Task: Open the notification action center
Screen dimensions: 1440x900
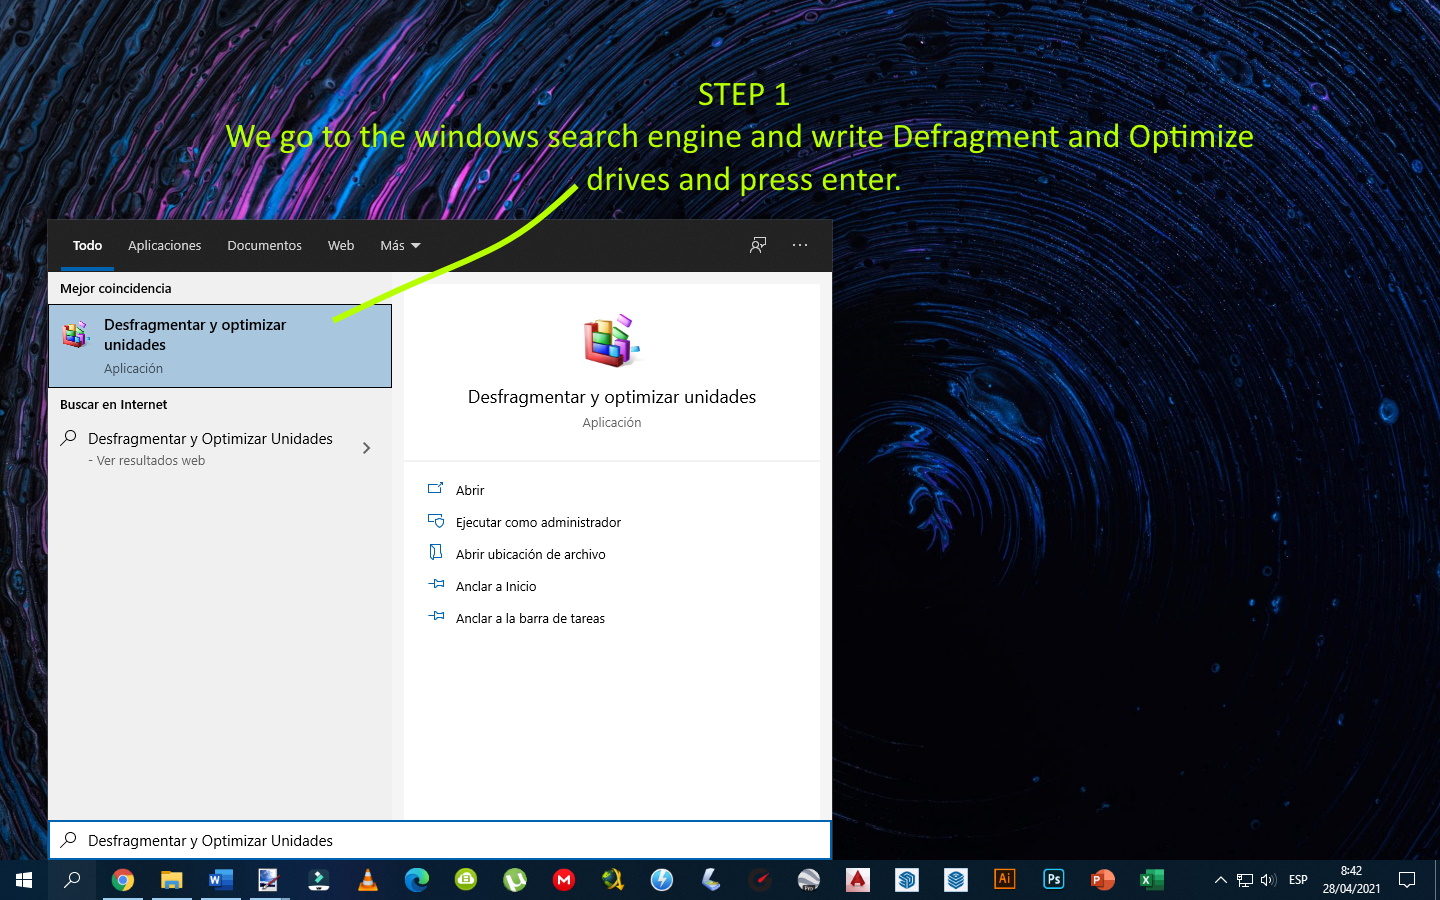Action: (x=1407, y=880)
